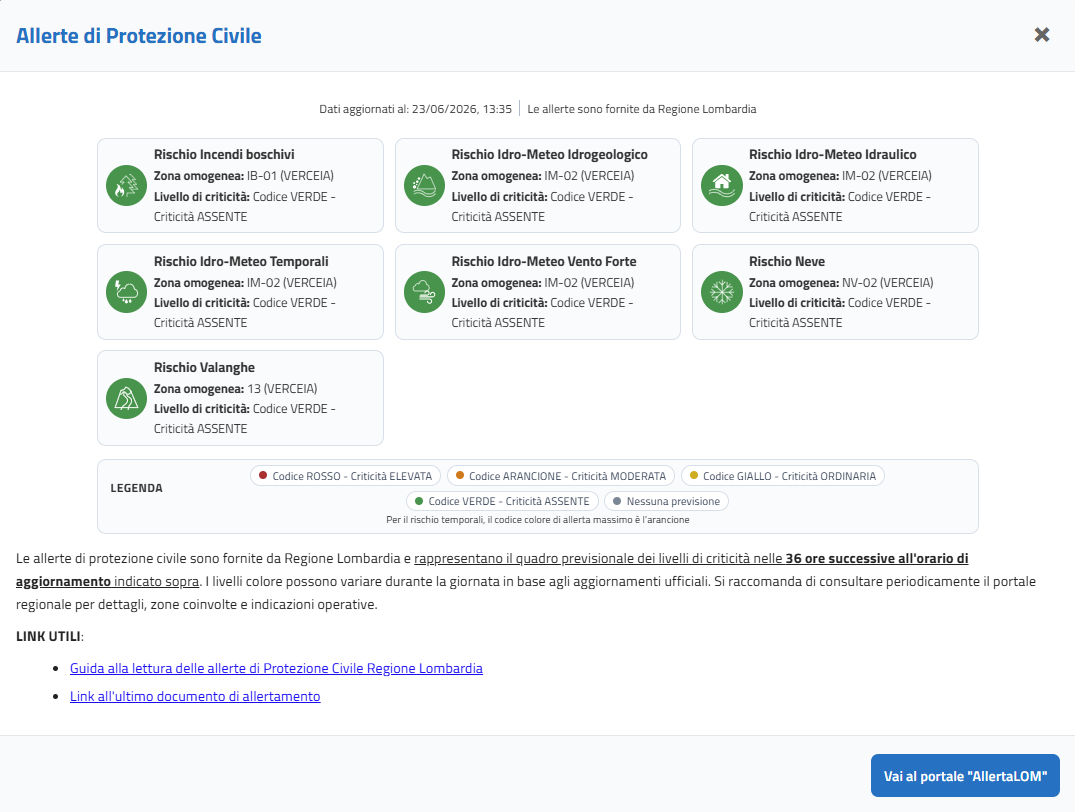Open the guide to reading Protezione Civile alerts

point(276,668)
